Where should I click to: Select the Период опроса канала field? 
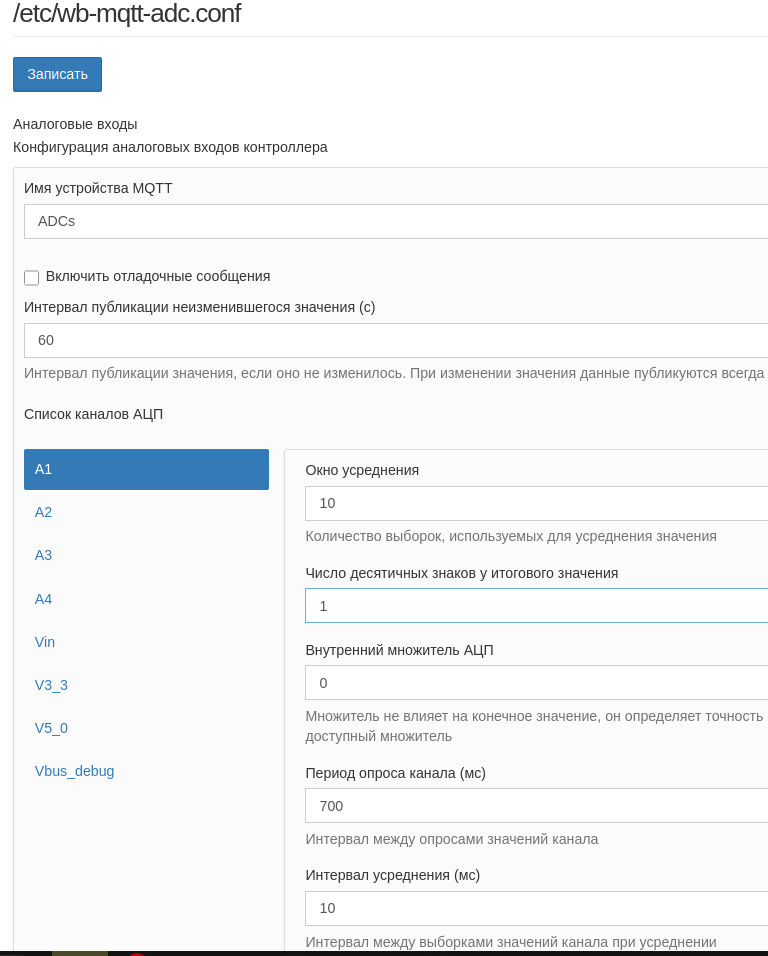tap(536, 805)
